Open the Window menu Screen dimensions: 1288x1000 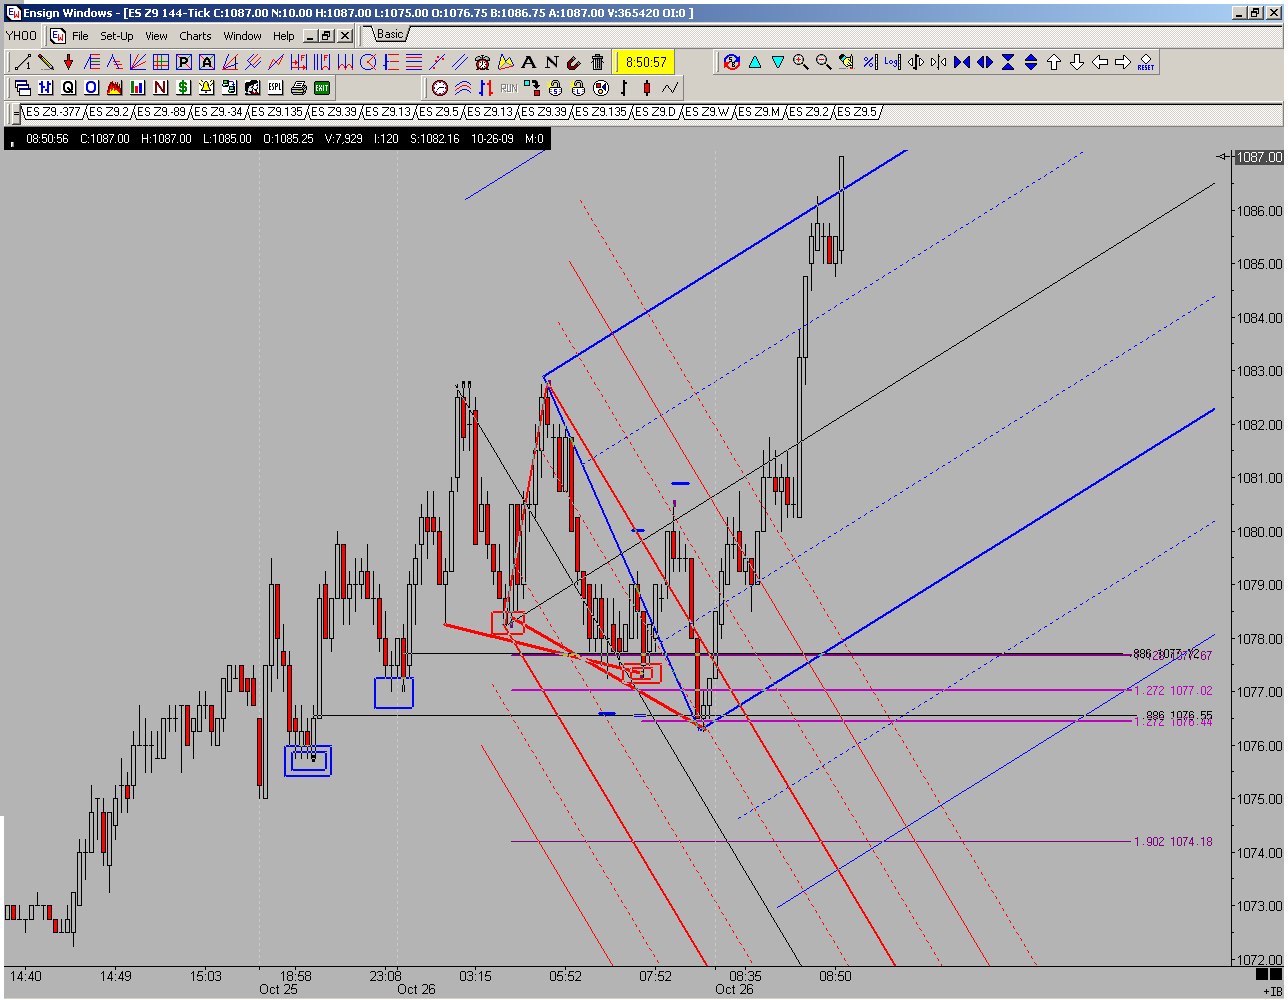[242, 36]
